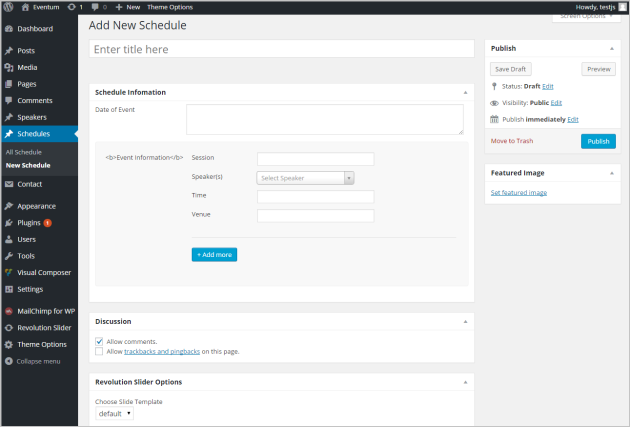Screen dimensions: 630x427
Task: Click the Date of Event text area
Action: 325,119
